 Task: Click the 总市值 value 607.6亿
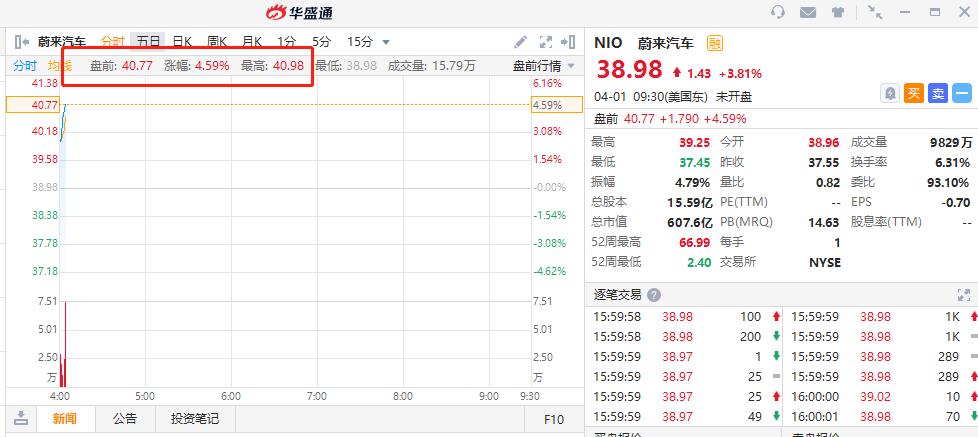click(690, 222)
